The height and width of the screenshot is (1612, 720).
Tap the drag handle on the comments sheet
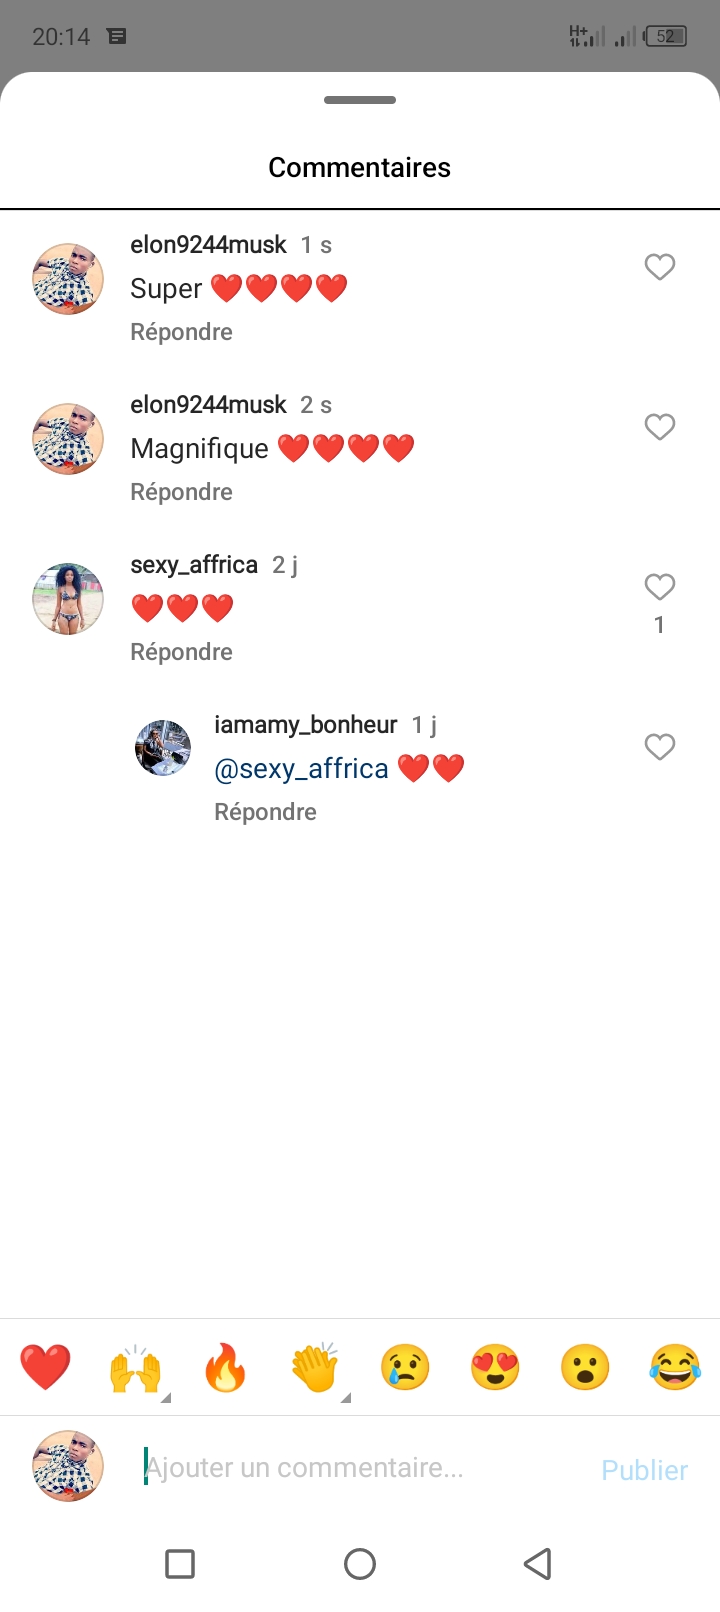(x=360, y=100)
